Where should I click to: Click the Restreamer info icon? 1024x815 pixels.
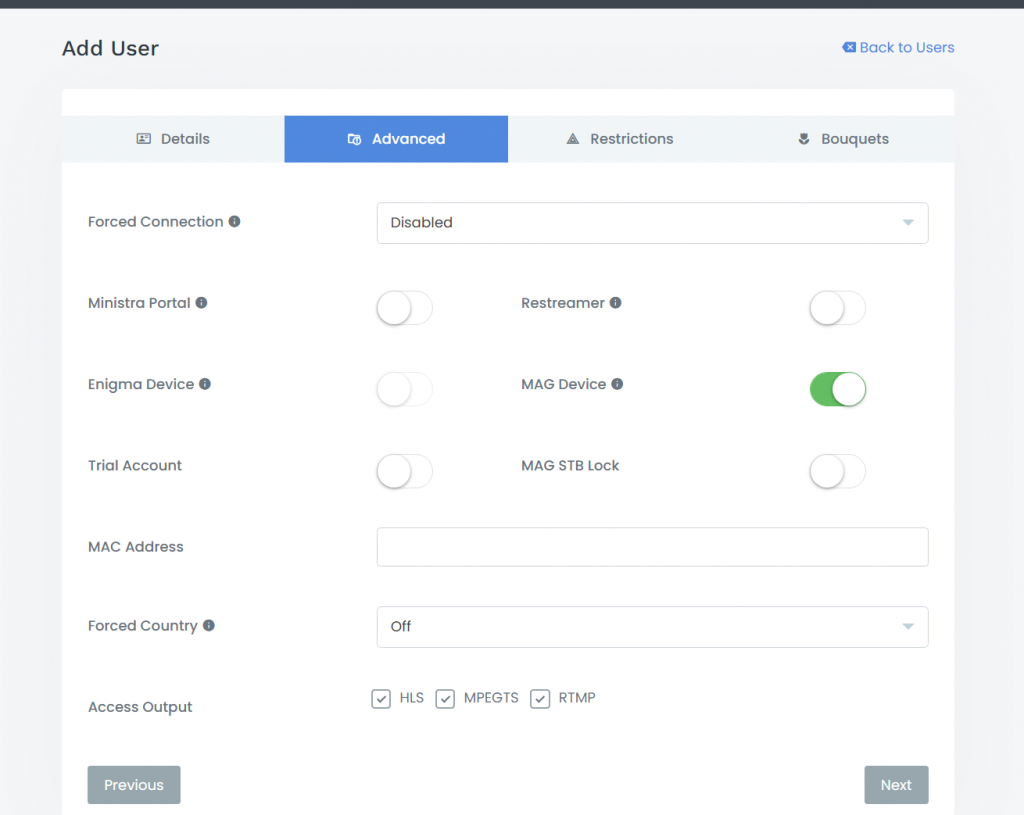pyautogui.click(x=615, y=303)
